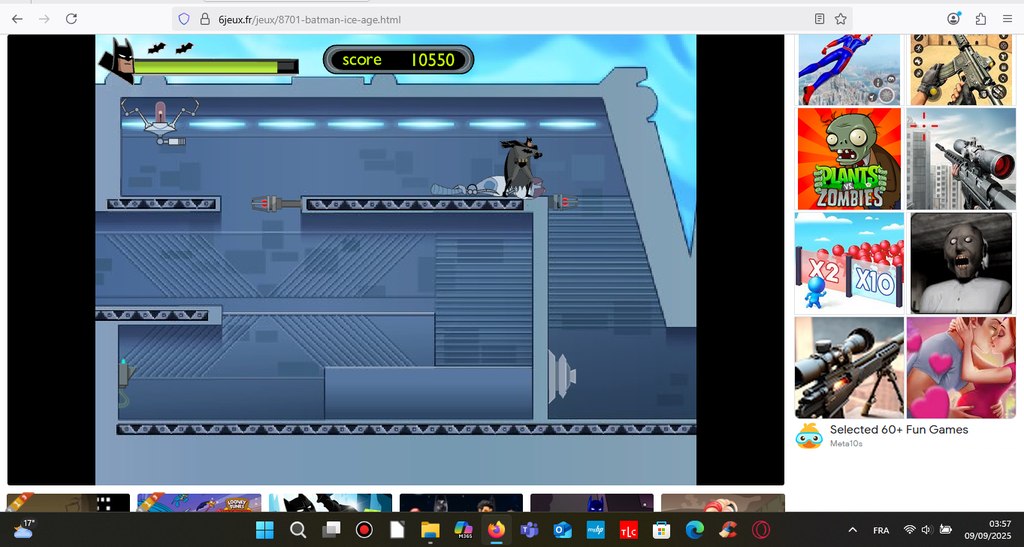This screenshot has height=547, width=1024.
Task: Open the tracking protection shield panel
Action: pos(184,19)
